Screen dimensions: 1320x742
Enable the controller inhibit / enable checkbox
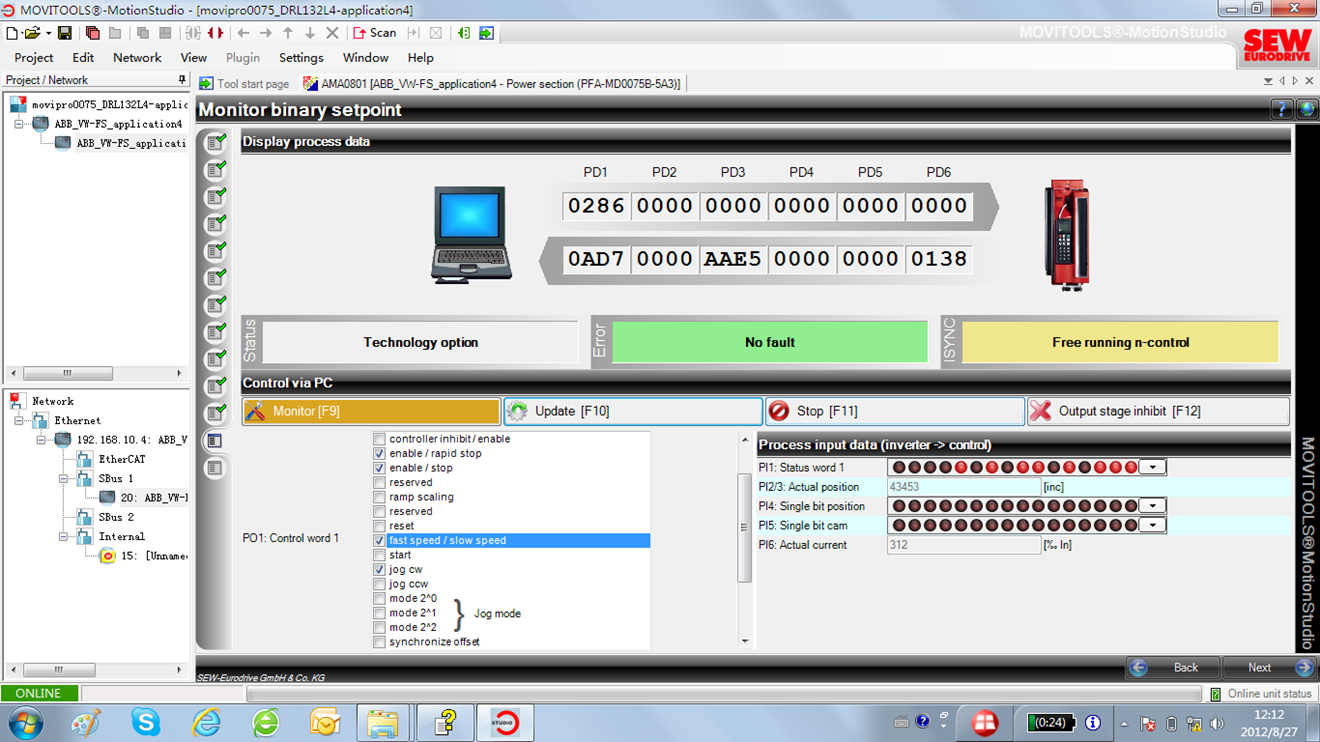379,439
